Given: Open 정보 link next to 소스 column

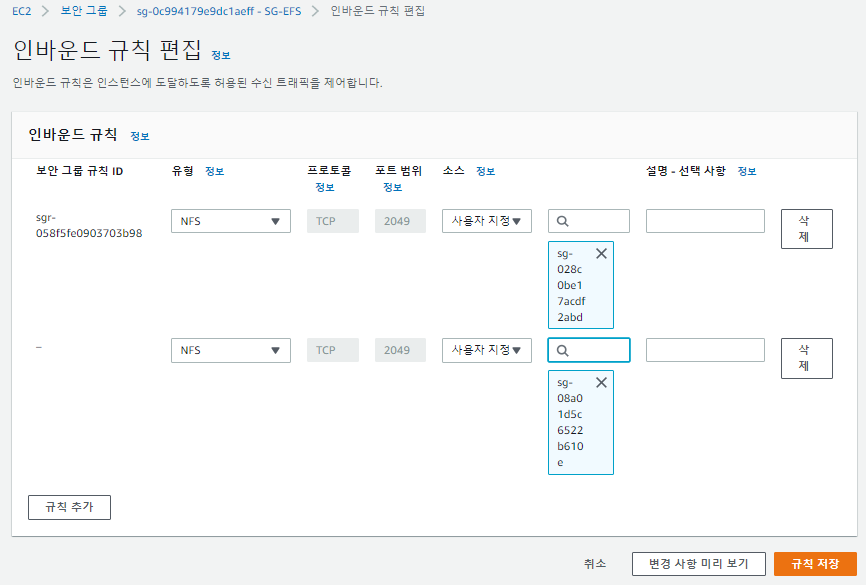Looking at the screenshot, I should (x=485, y=171).
